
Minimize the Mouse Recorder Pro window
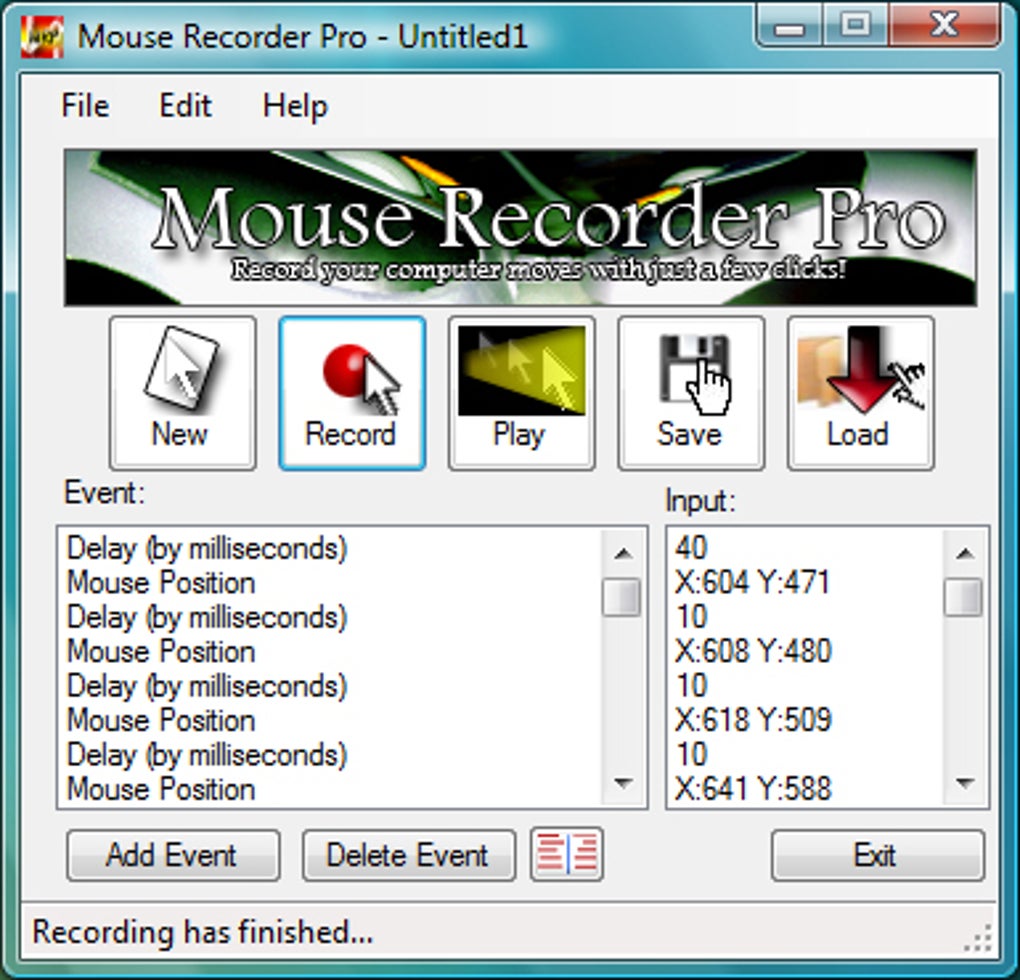[x=790, y=26]
